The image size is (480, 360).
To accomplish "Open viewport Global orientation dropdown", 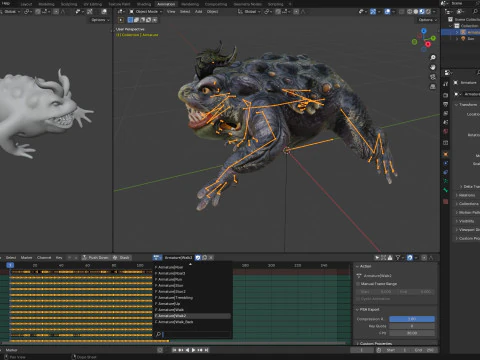I will pos(249,11).
